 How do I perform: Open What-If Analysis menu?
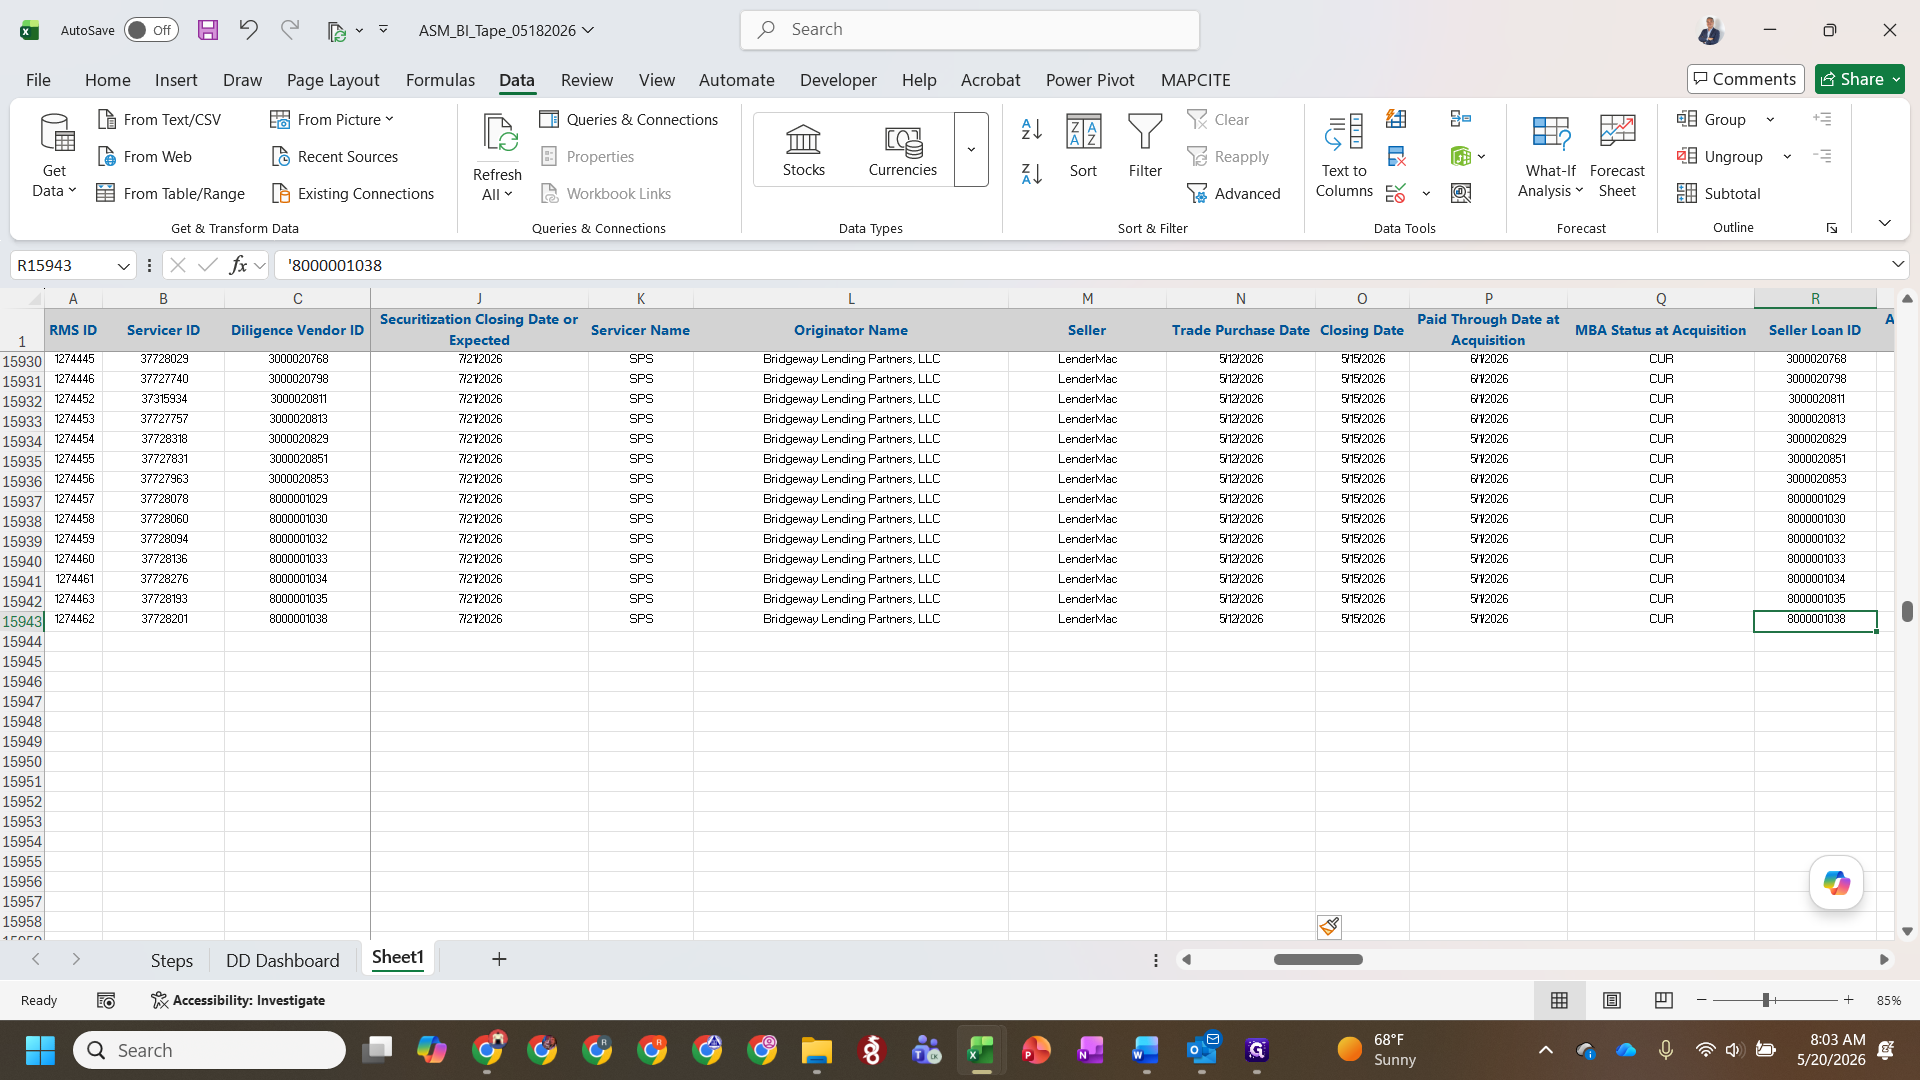pos(1550,155)
